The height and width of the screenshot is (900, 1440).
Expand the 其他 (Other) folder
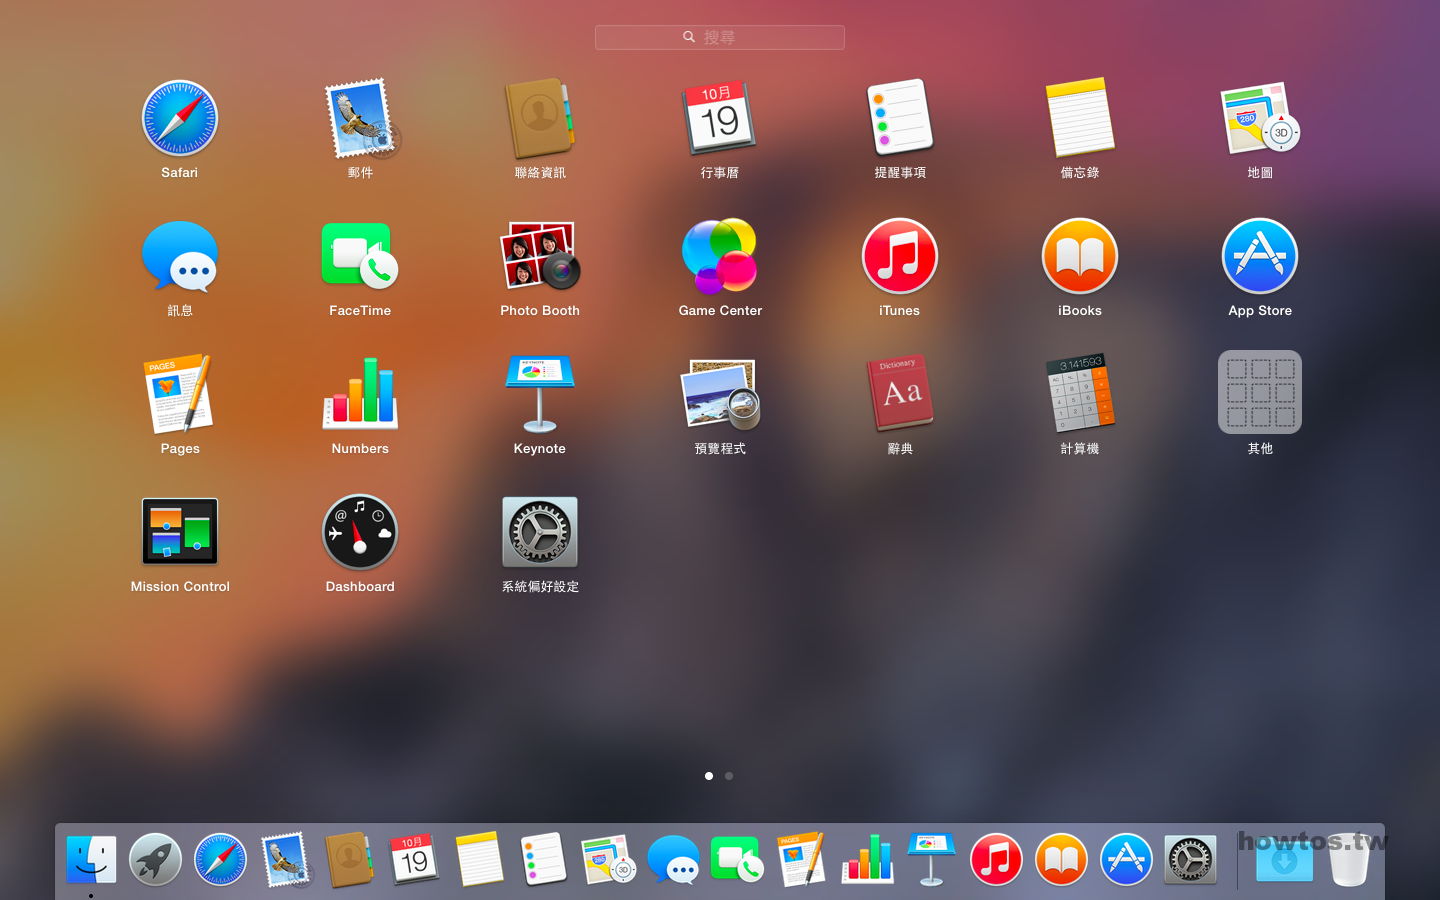1260,393
